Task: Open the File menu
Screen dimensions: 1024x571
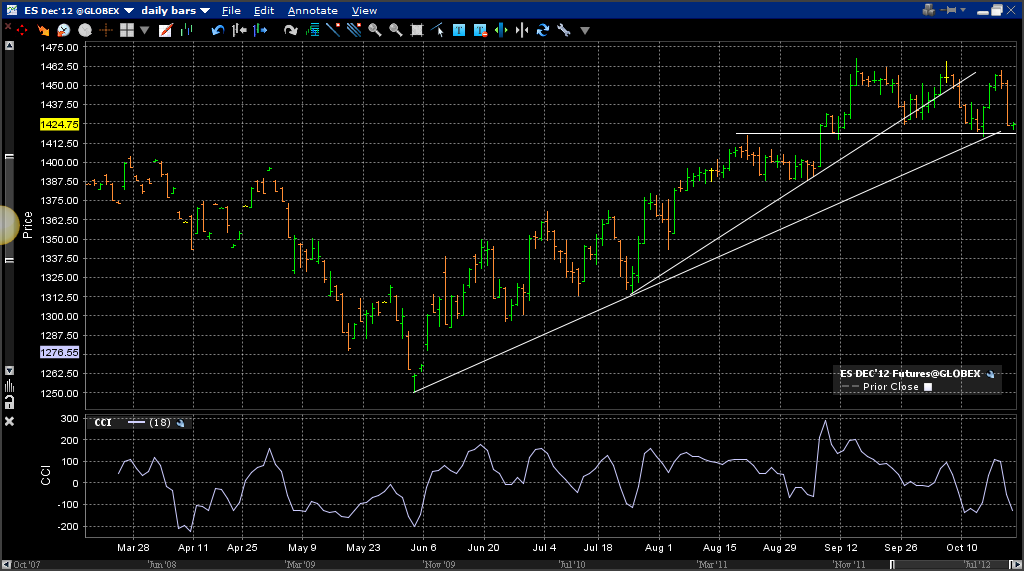Action: [231, 10]
